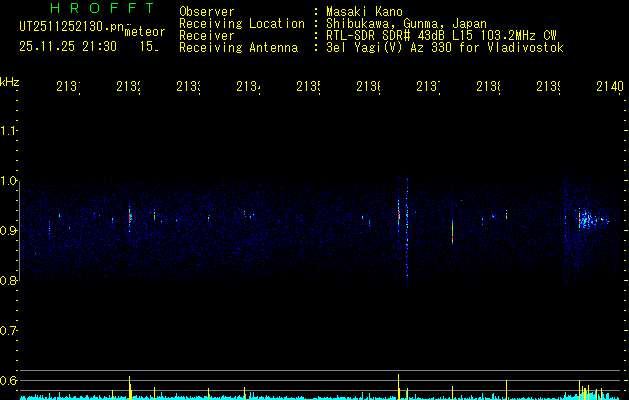Click the 2140 time axis label
Image resolution: width=629 pixels, height=400 pixels.
610,86
